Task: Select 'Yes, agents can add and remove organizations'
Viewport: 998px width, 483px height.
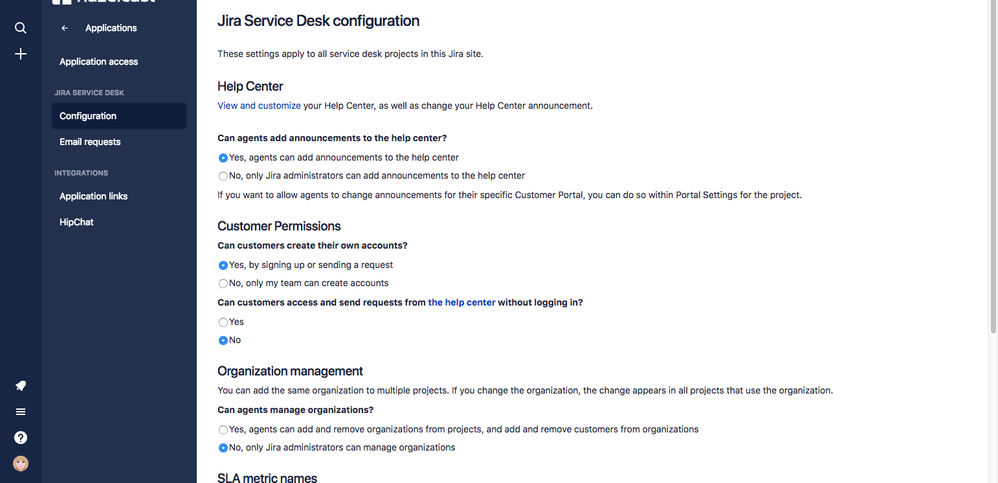Action: click(x=223, y=429)
